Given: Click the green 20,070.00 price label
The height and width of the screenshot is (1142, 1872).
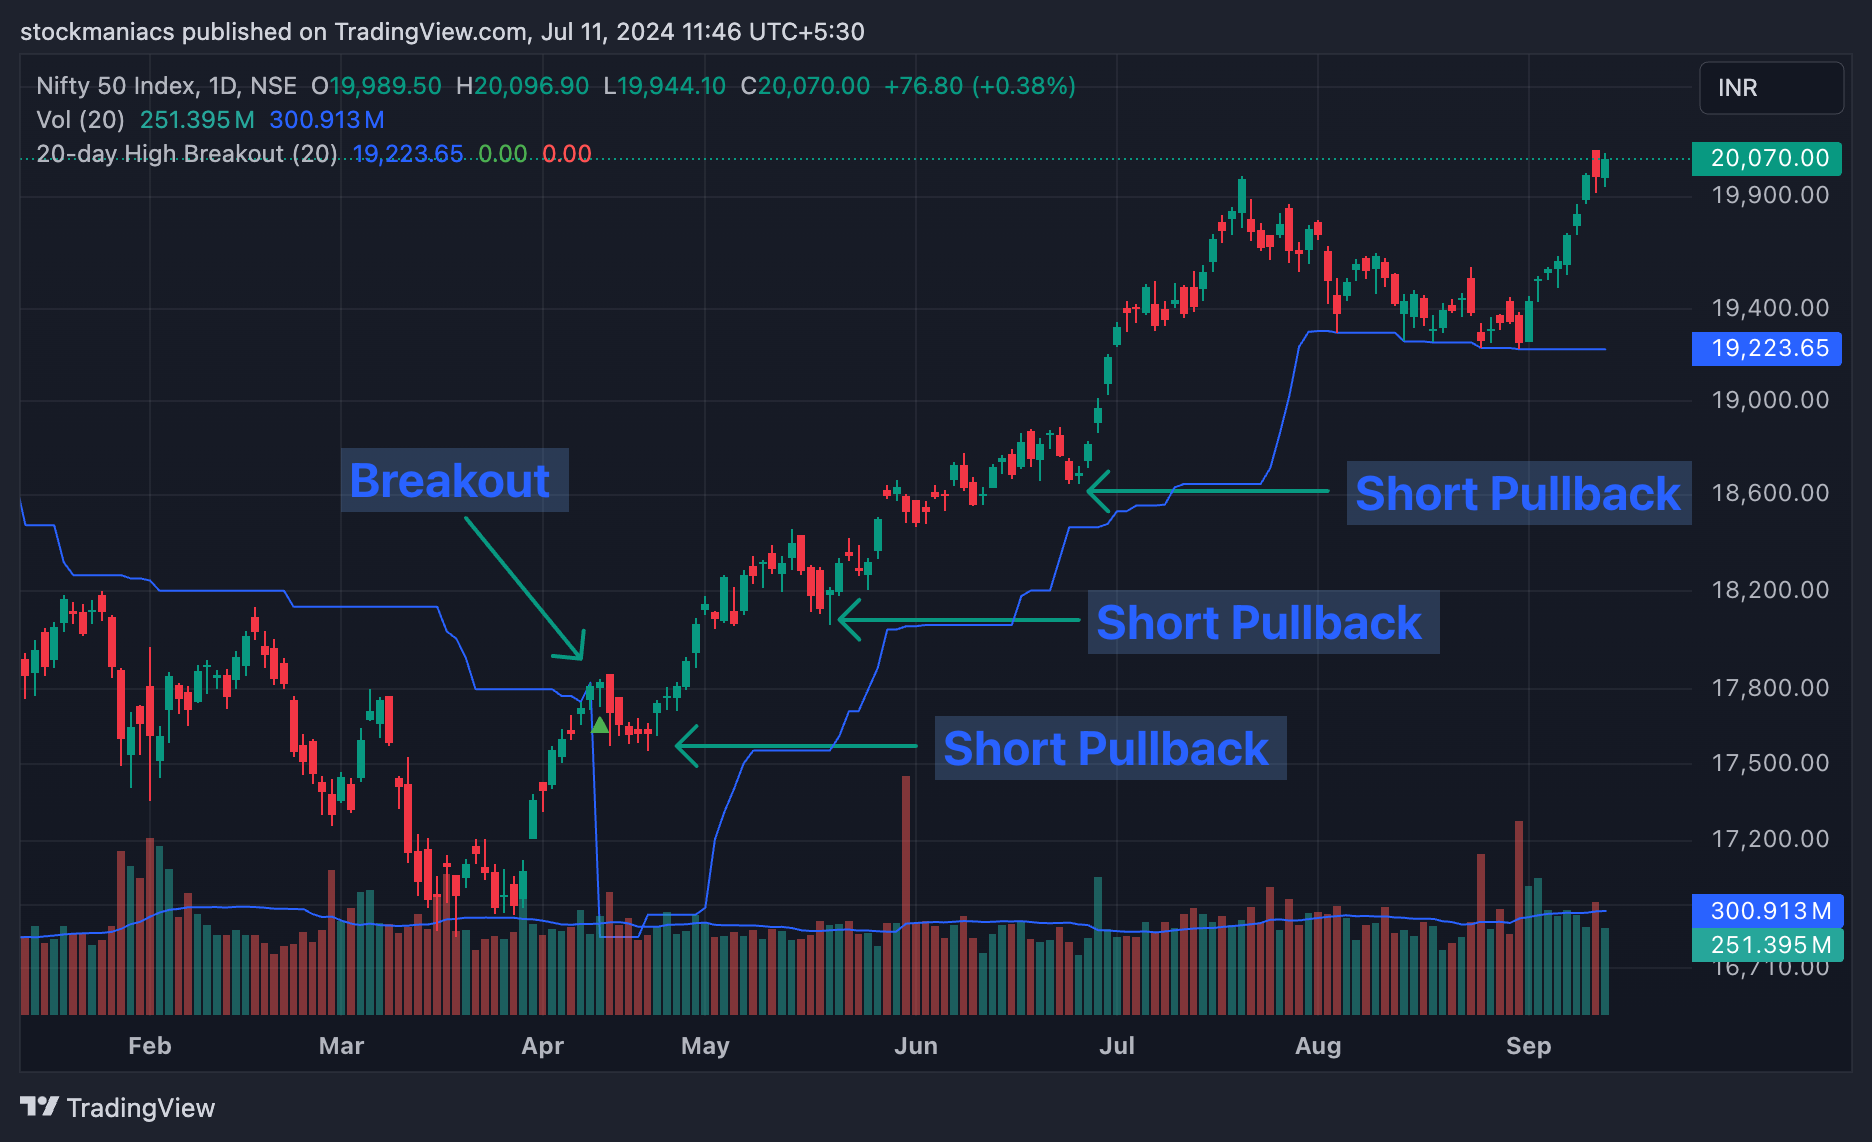Looking at the screenshot, I should coord(1766,158).
